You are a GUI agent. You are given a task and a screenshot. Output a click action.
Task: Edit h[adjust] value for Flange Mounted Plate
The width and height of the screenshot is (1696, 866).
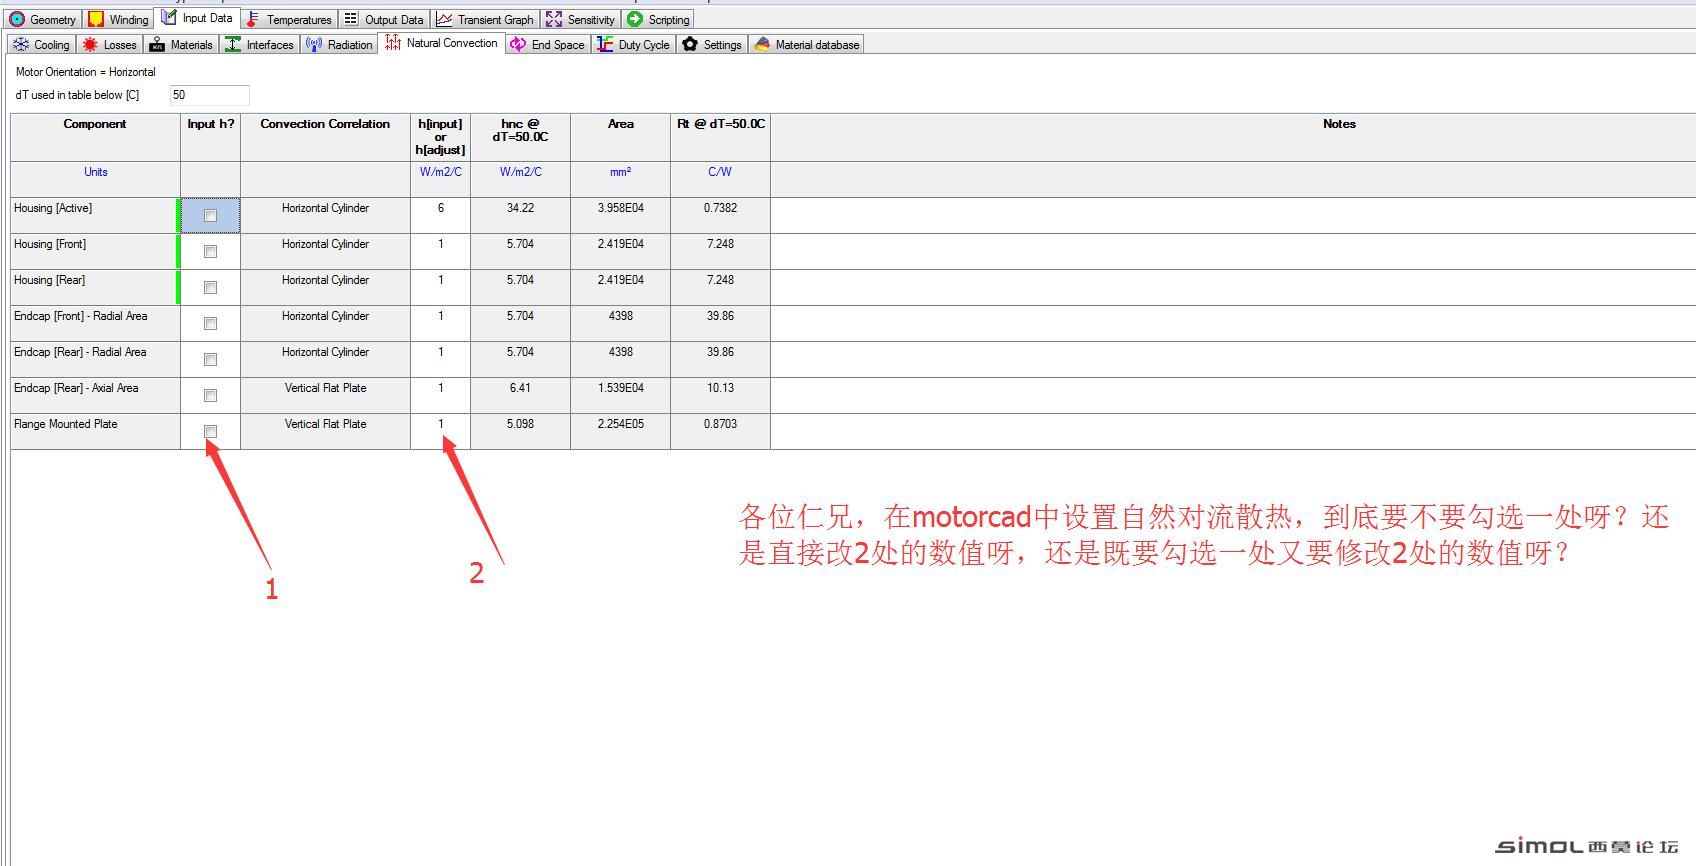(x=440, y=431)
